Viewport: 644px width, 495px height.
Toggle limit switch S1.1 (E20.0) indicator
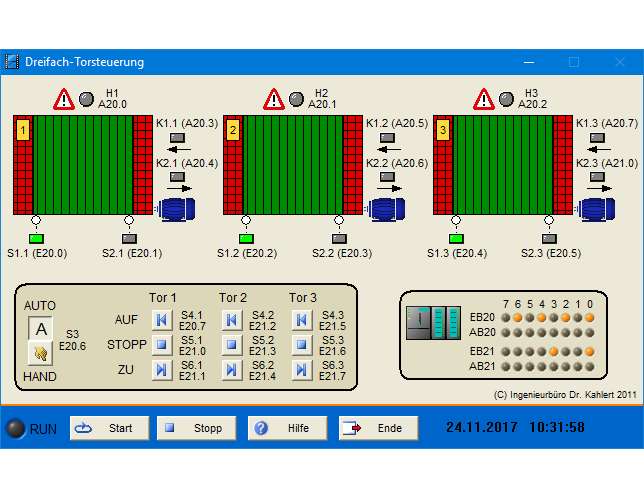[x=37, y=239]
